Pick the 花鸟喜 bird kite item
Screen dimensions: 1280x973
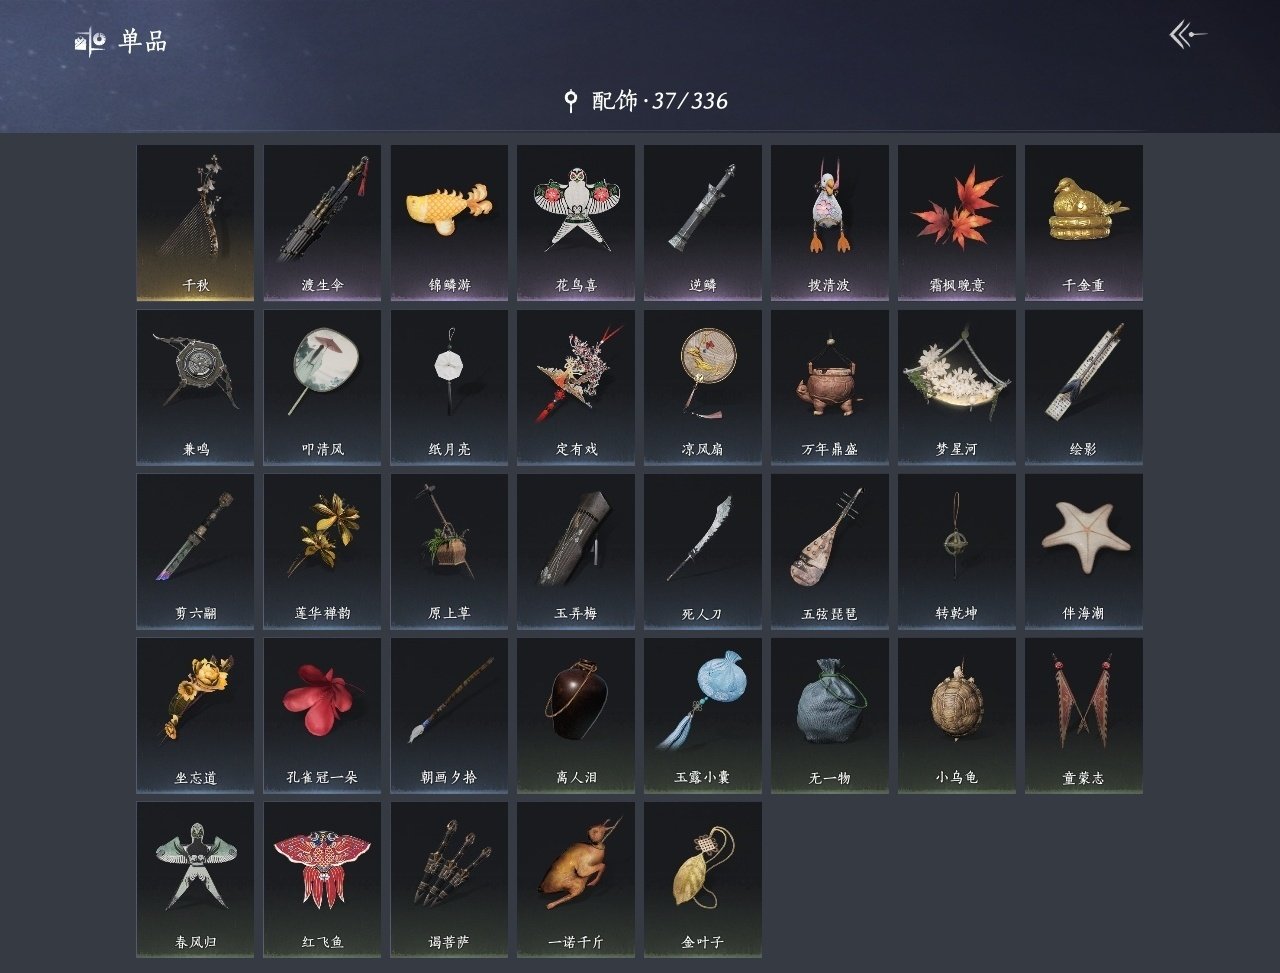(x=576, y=223)
